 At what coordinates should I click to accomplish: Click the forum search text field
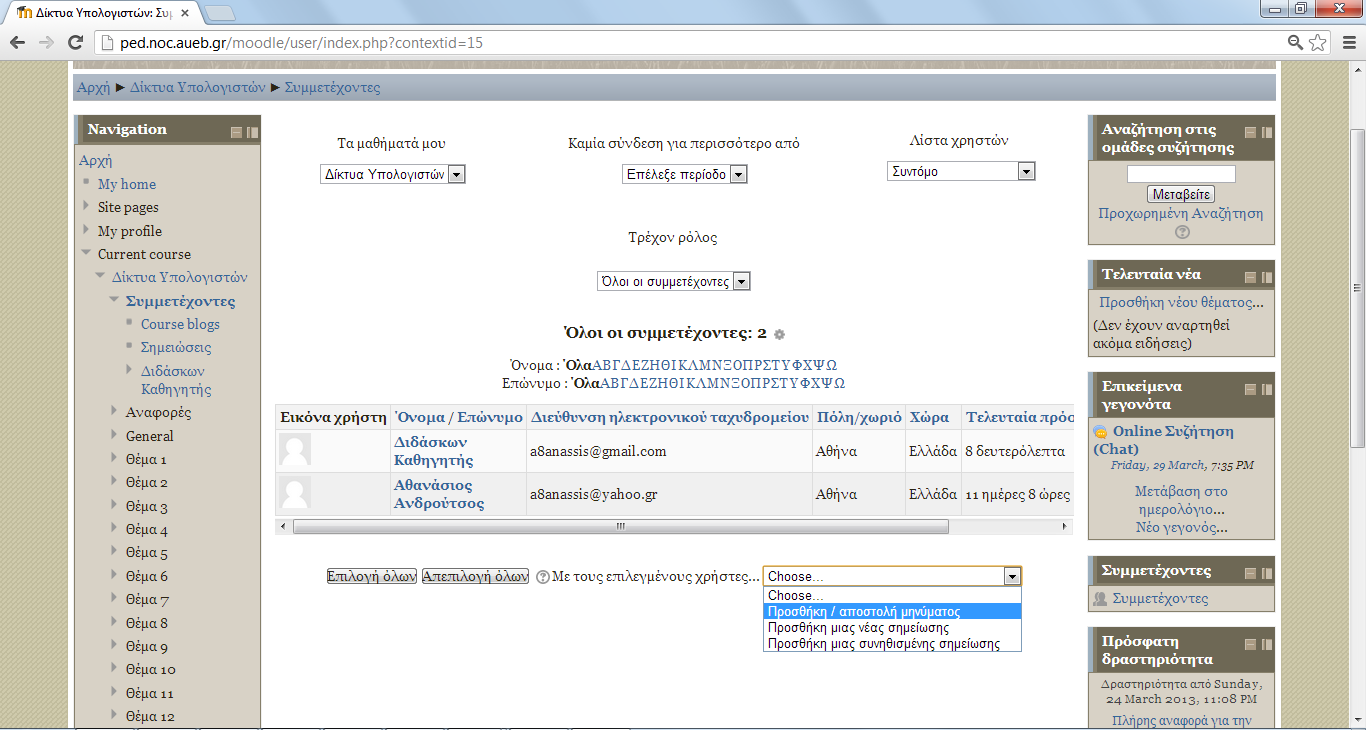click(x=1181, y=174)
